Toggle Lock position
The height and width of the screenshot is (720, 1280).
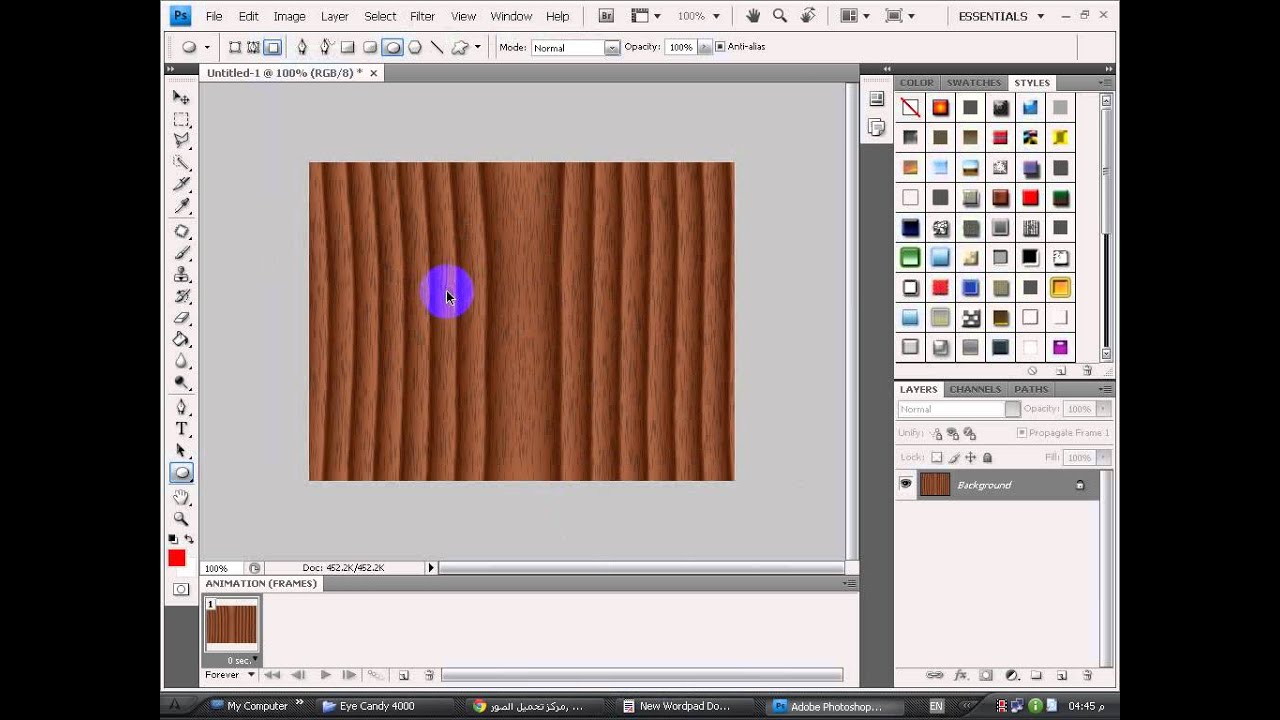970,457
